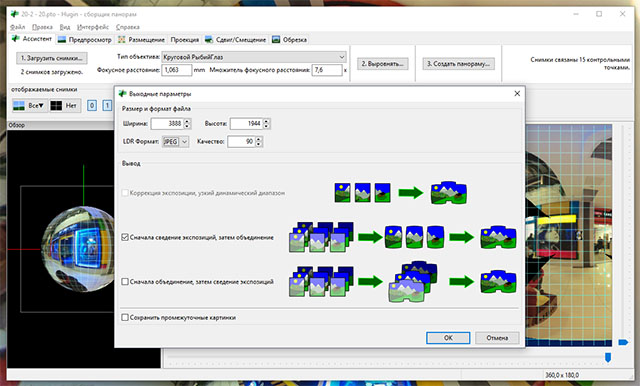Click the blue horizontal field-of-view slider handle
640x386 pixels.
pos(608,357)
